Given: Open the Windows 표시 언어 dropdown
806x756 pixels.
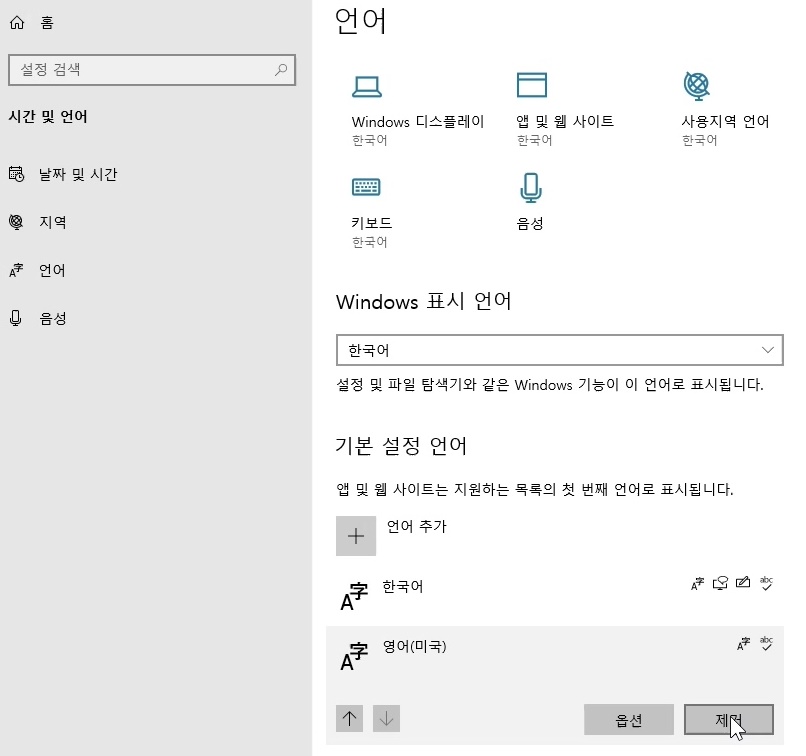Looking at the screenshot, I should point(560,350).
